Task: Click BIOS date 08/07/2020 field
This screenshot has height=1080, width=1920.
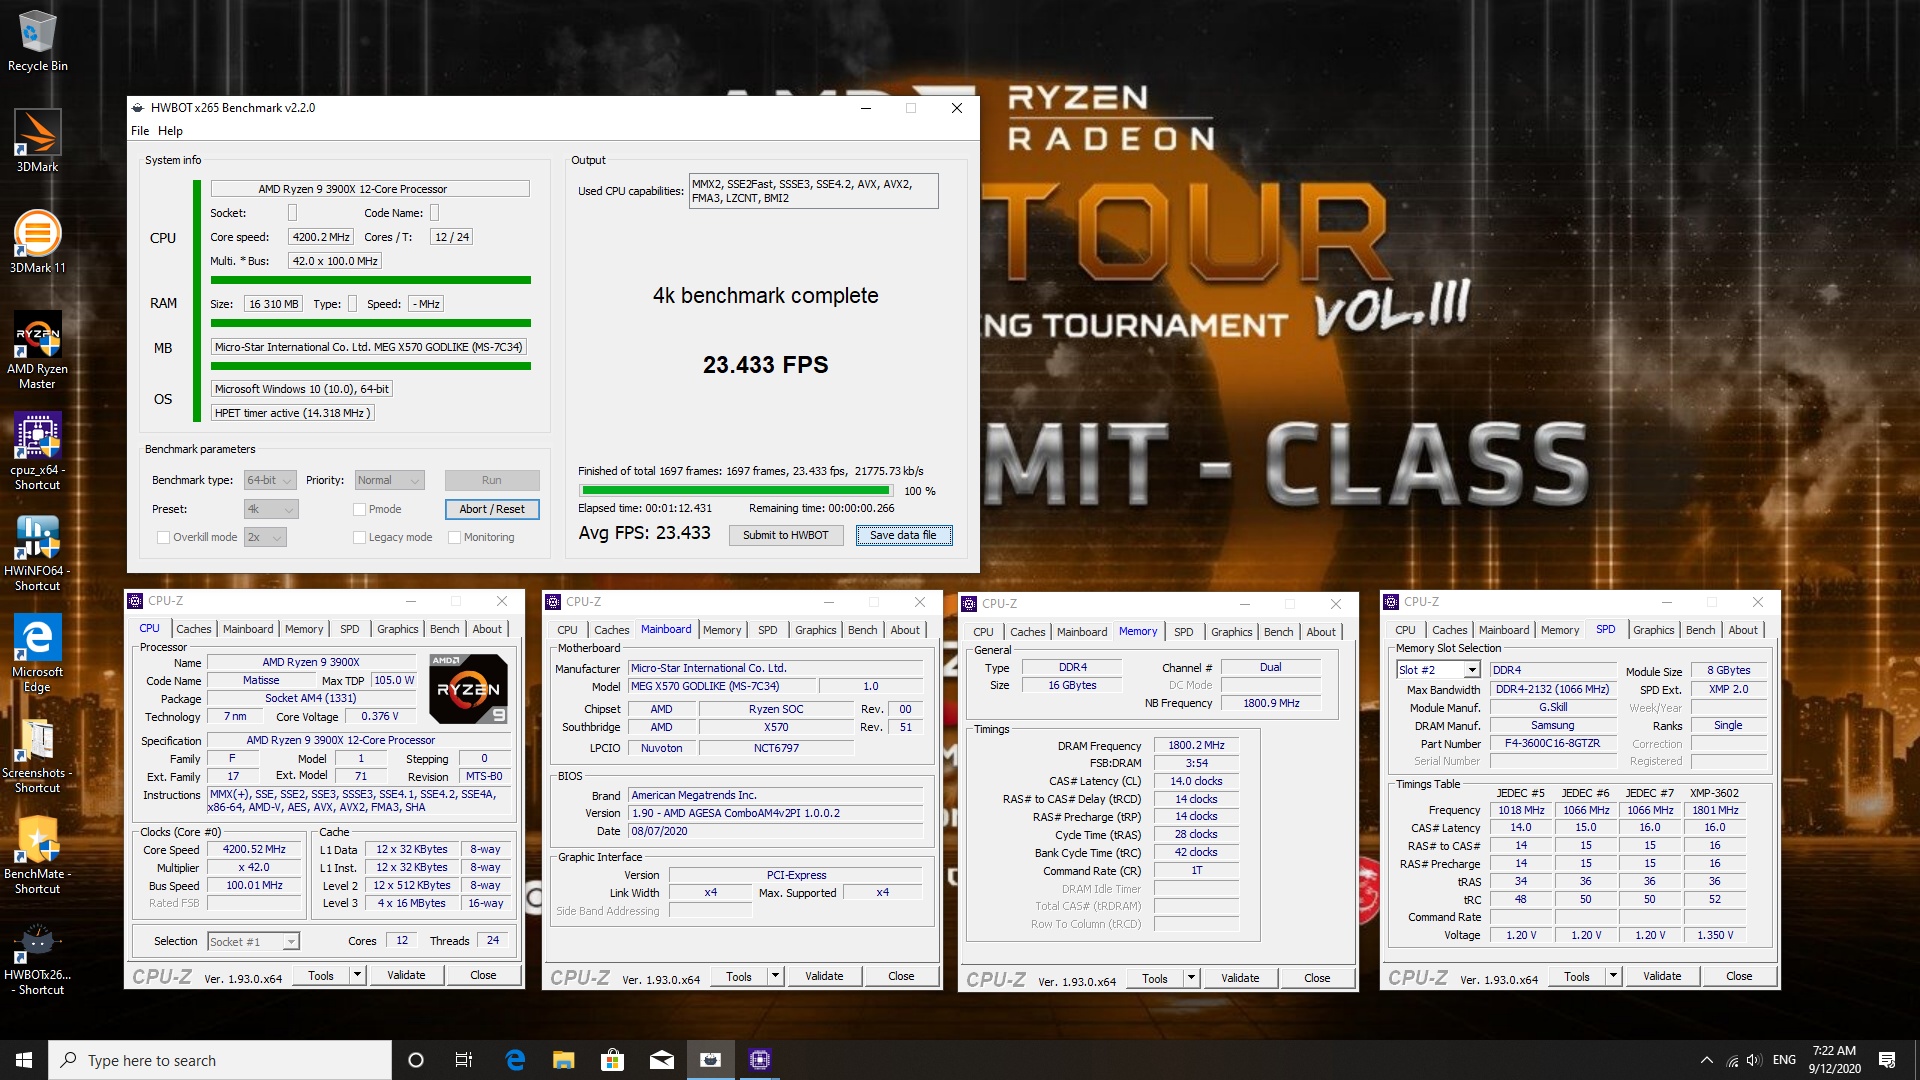Action: (x=775, y=831)
